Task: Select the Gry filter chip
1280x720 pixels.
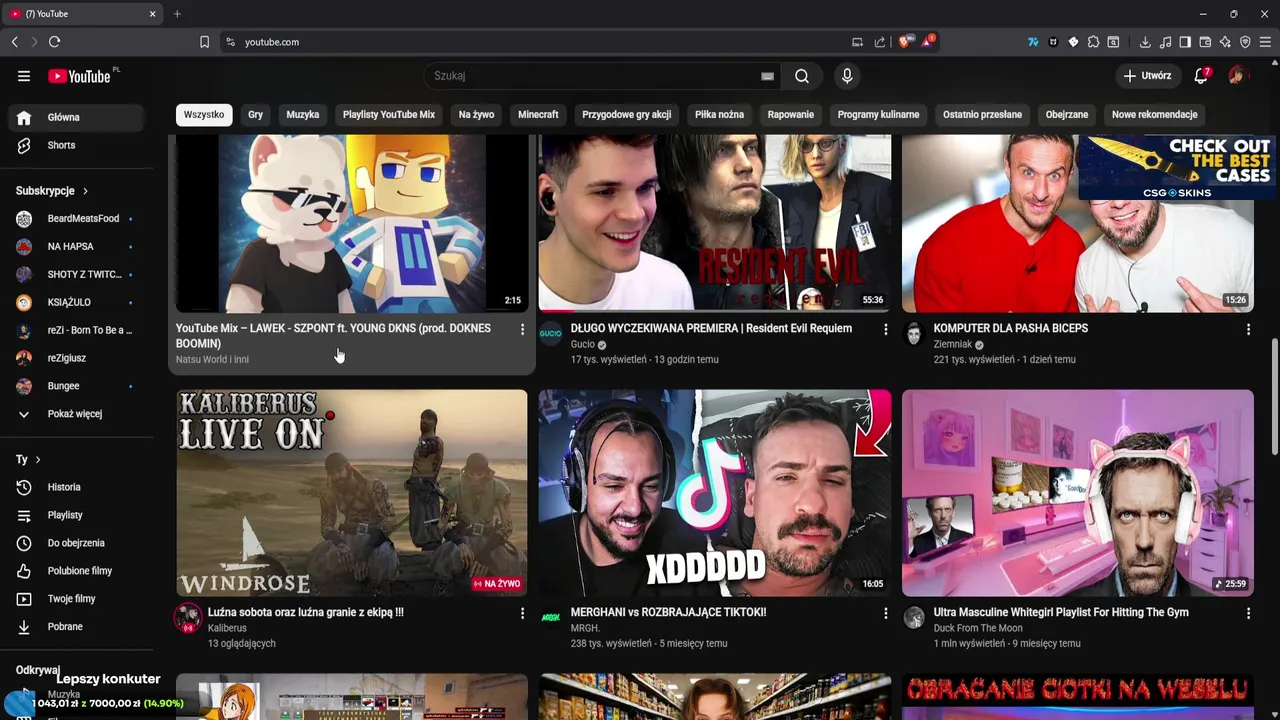Action: pyautogui.click(x=256, y=115)
